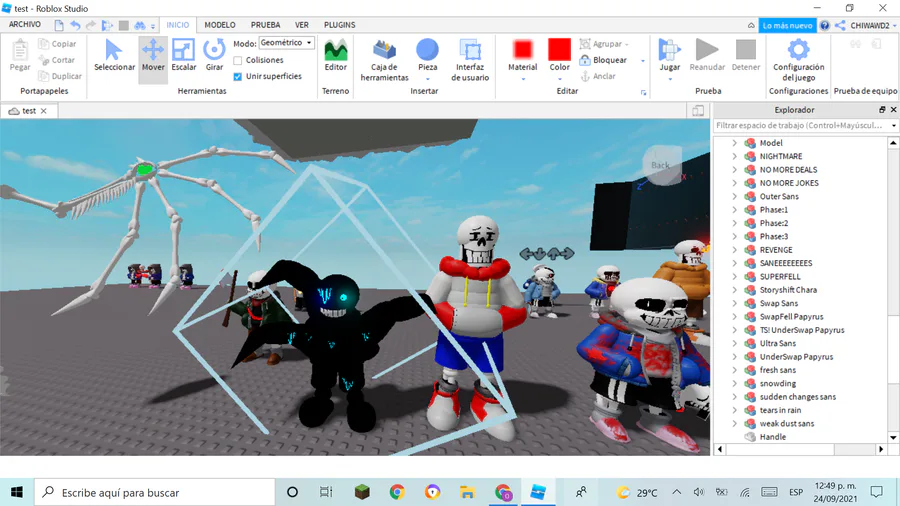900x506 pixels.
Task: Start the game with Jugar
Action: tap(669, 56)
